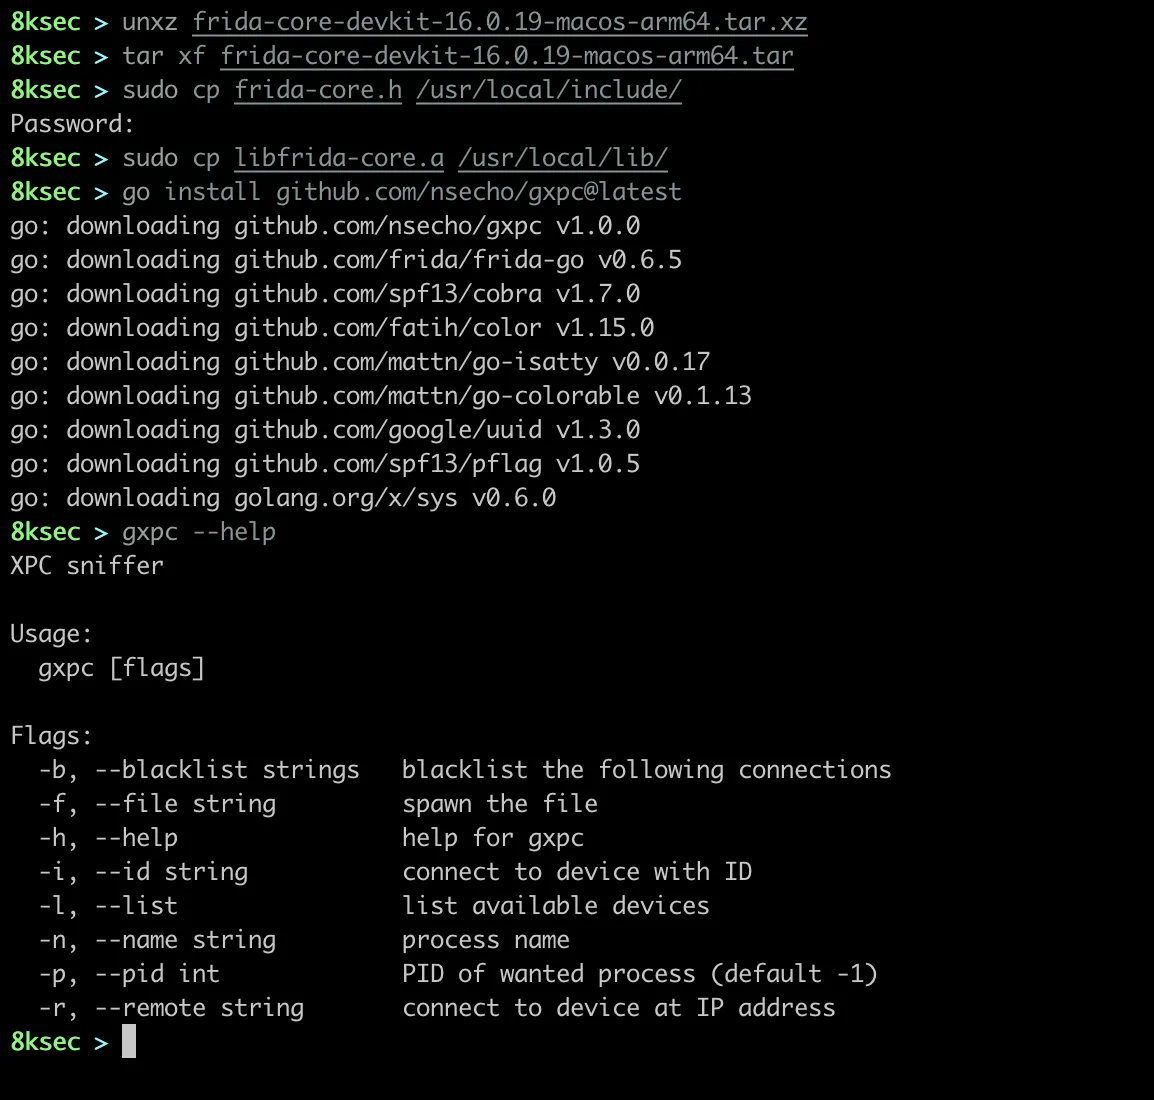1154x1100 pixels.
Task: Click the --list flag entry
Action: point(136,906)
